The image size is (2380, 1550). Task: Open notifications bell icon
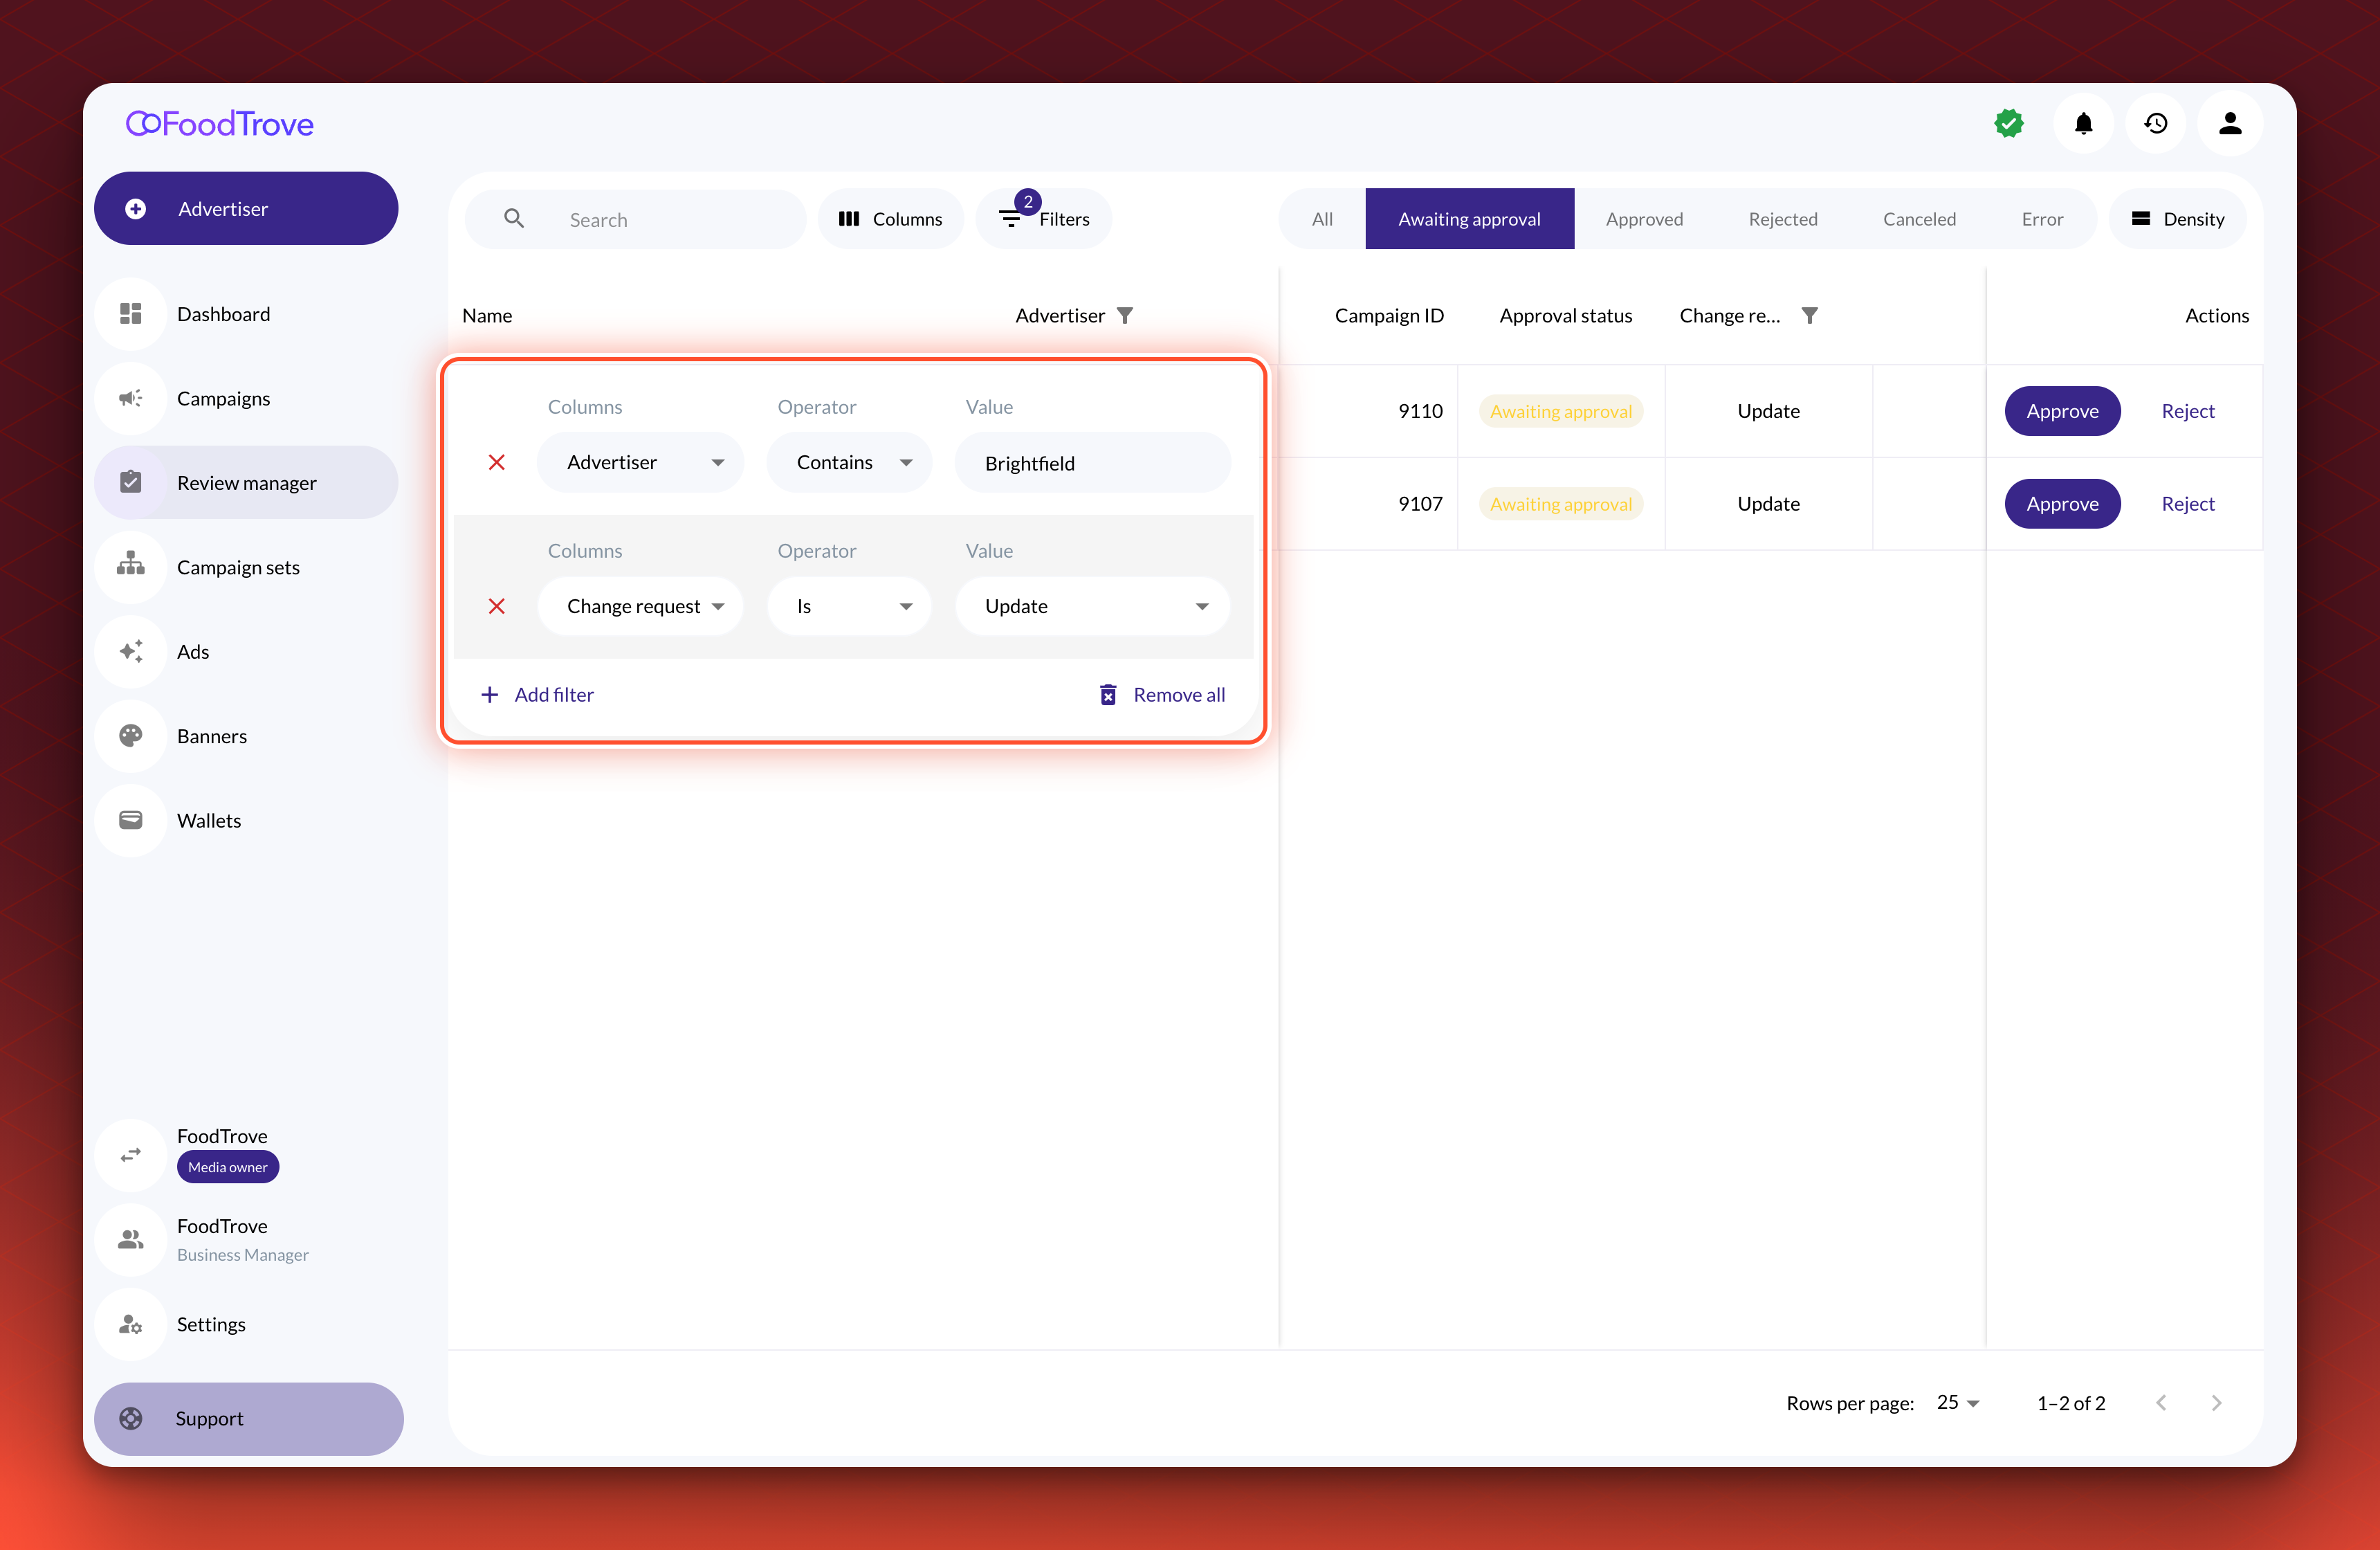[x=2083, y=124]
